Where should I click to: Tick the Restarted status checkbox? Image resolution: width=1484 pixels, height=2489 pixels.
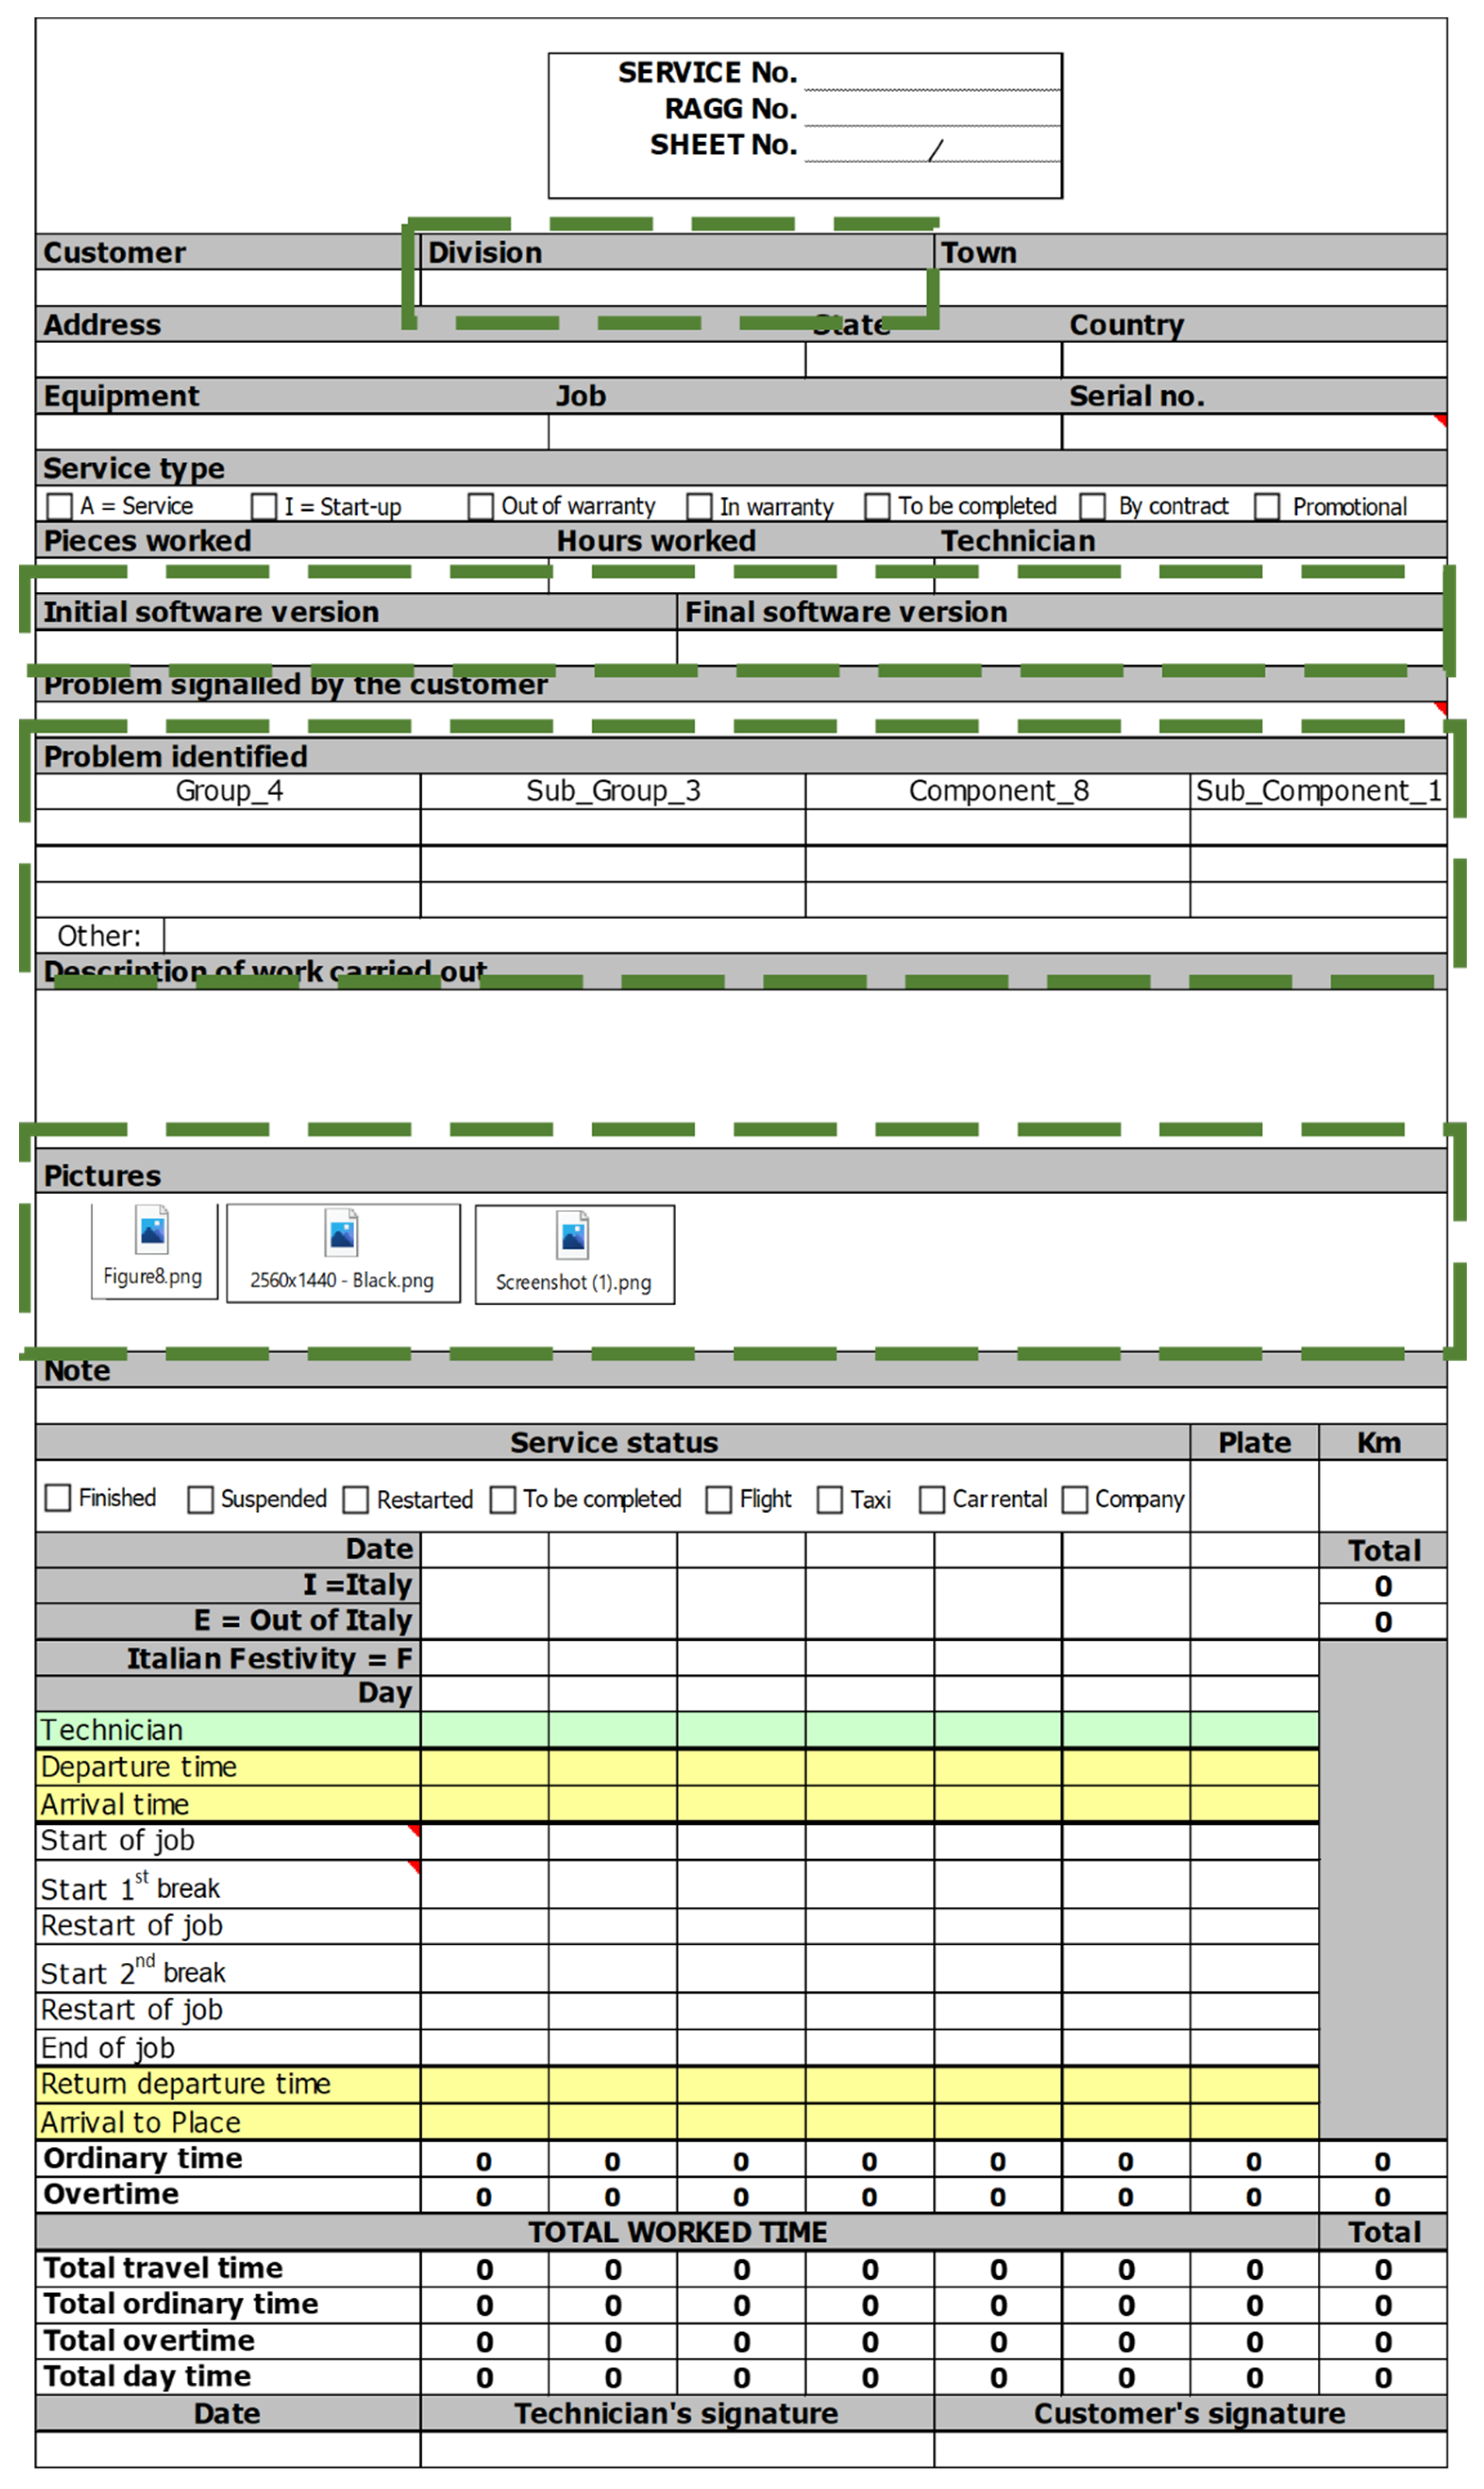coord(356,1501)
